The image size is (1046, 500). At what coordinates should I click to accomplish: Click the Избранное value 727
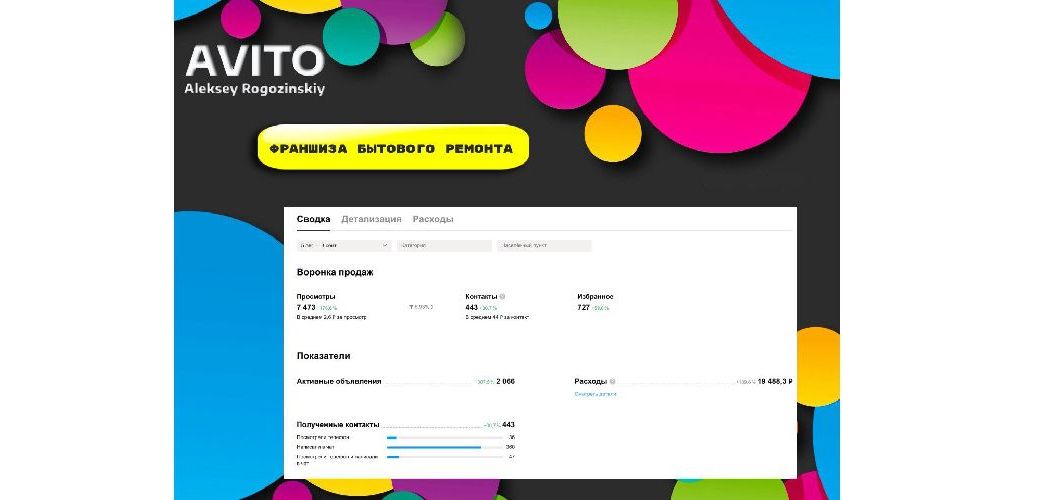click(584, 307)
